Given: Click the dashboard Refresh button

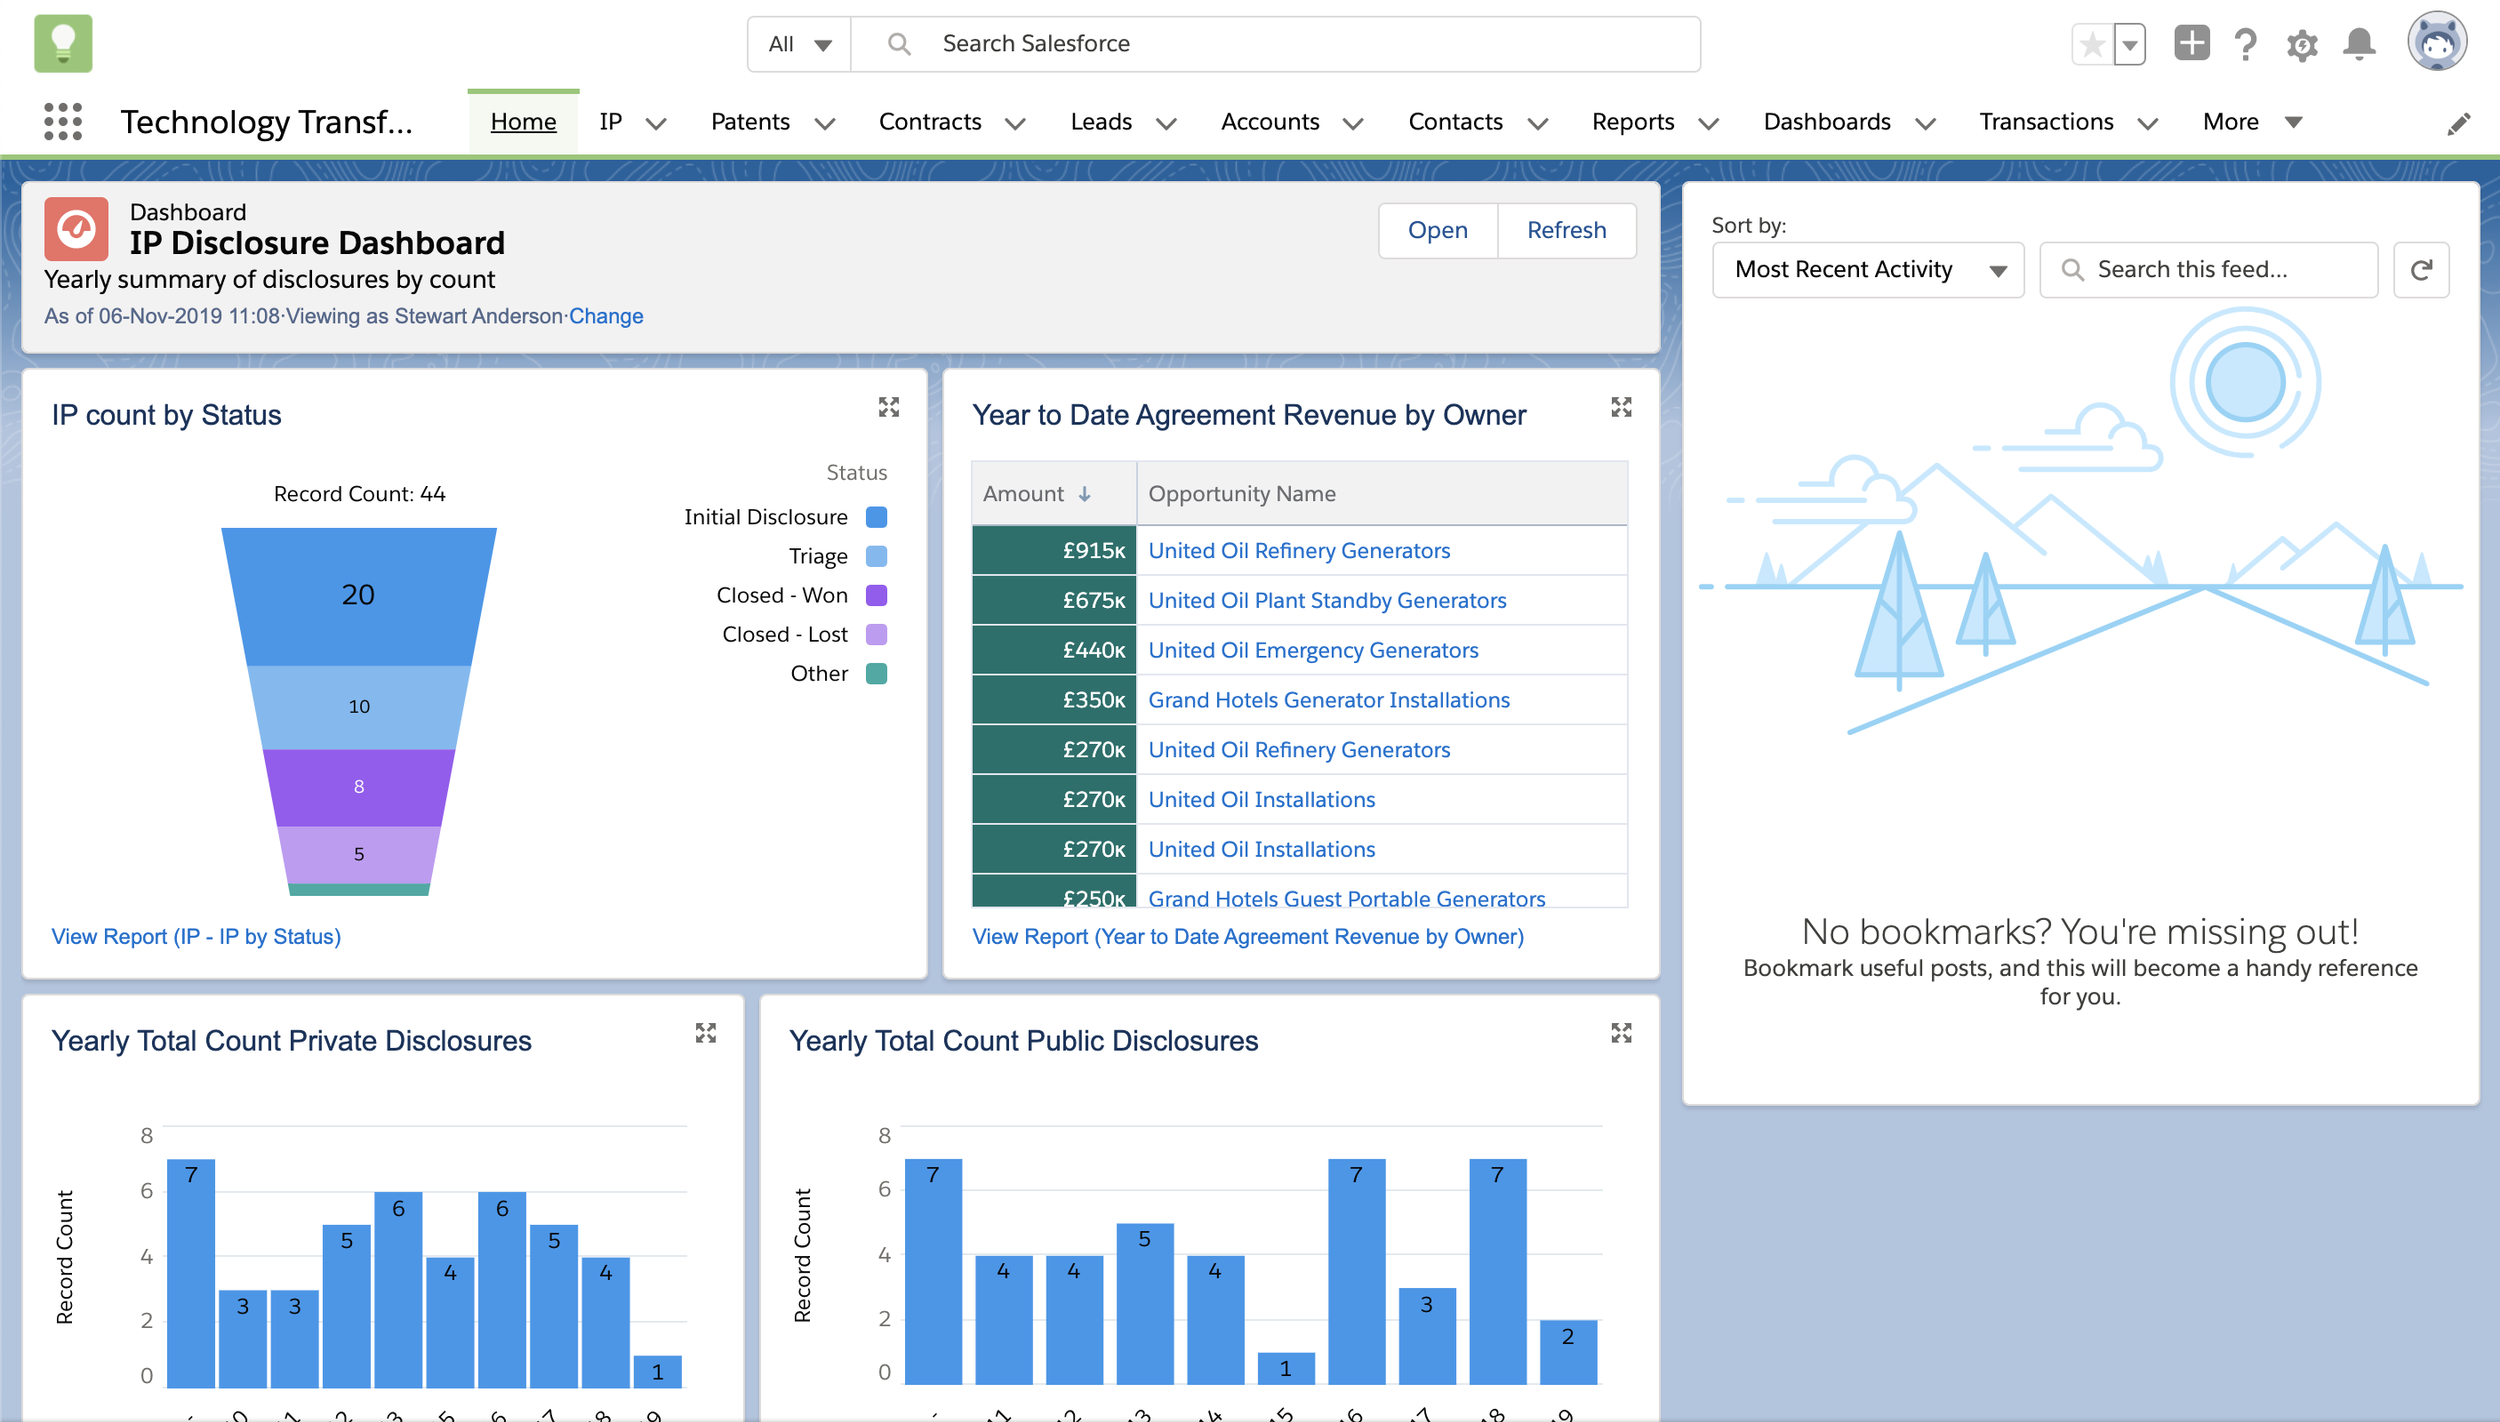Looking at the screenshot, I should coord(1566,230).
